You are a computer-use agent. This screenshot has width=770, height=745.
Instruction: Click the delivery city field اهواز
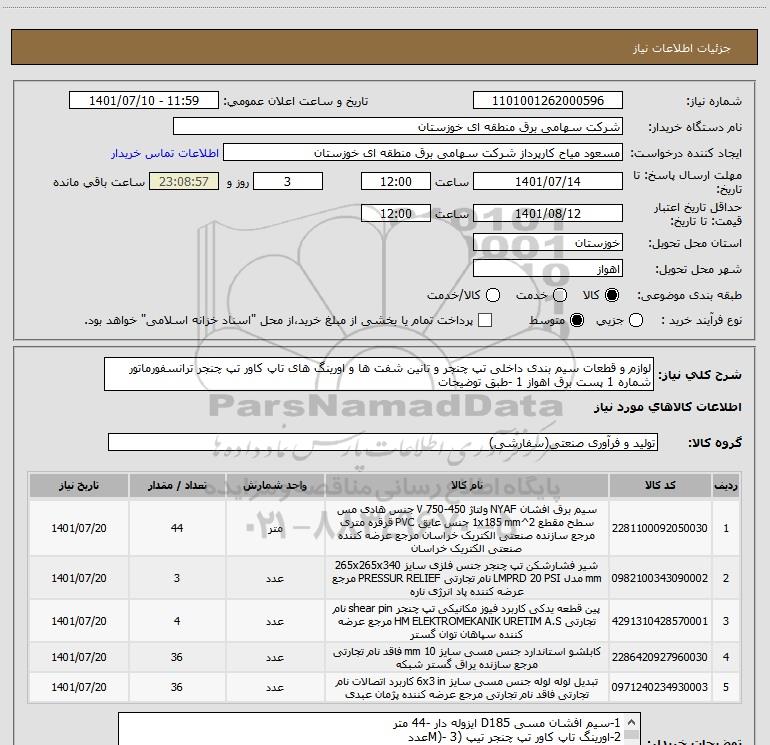(x=548, y=269)
